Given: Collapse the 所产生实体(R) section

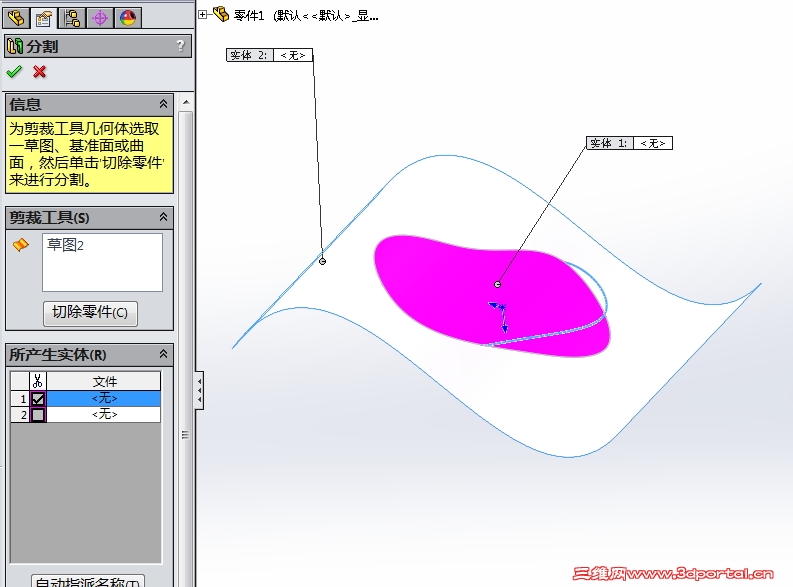Looking at the screenshot, I should coord(163,354).
